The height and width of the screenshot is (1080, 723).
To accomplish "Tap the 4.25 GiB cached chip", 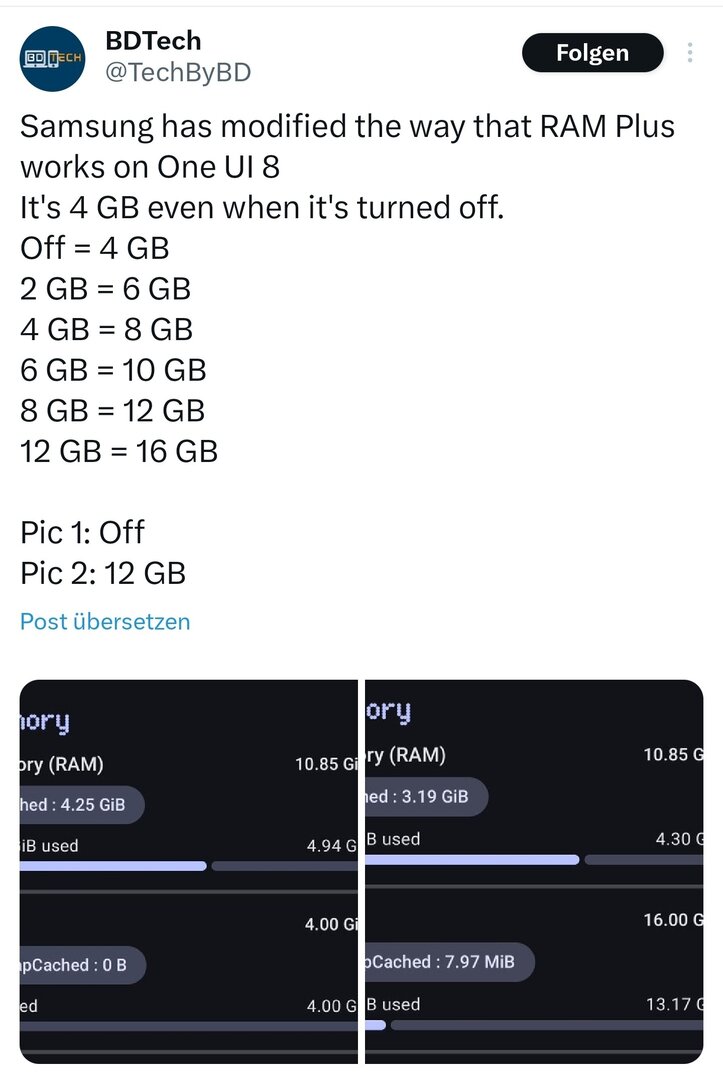I will point(81,803).
